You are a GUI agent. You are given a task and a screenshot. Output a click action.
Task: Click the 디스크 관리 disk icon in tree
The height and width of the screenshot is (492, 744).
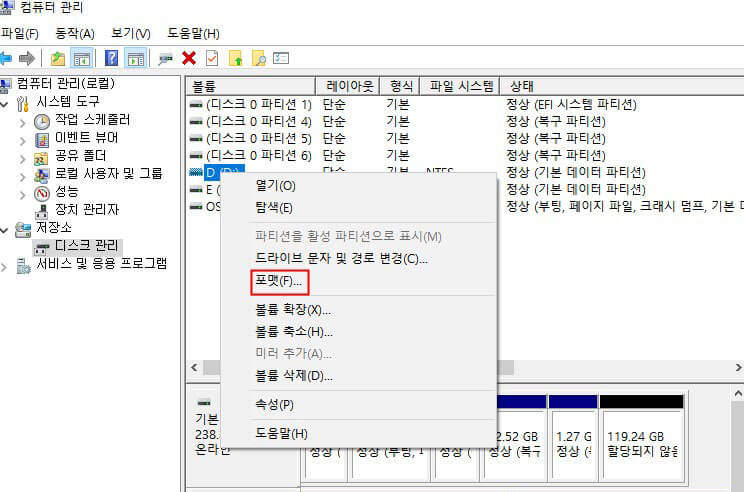[42, 247]
